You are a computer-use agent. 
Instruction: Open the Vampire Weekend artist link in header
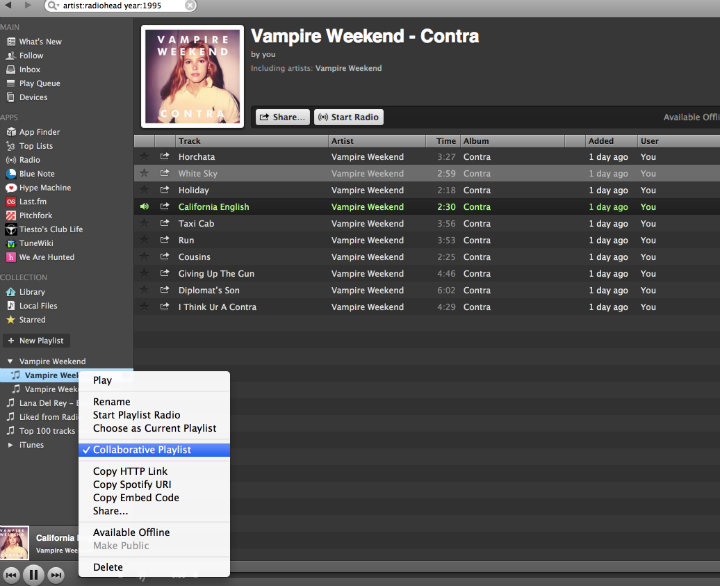[x=348, y=68]
